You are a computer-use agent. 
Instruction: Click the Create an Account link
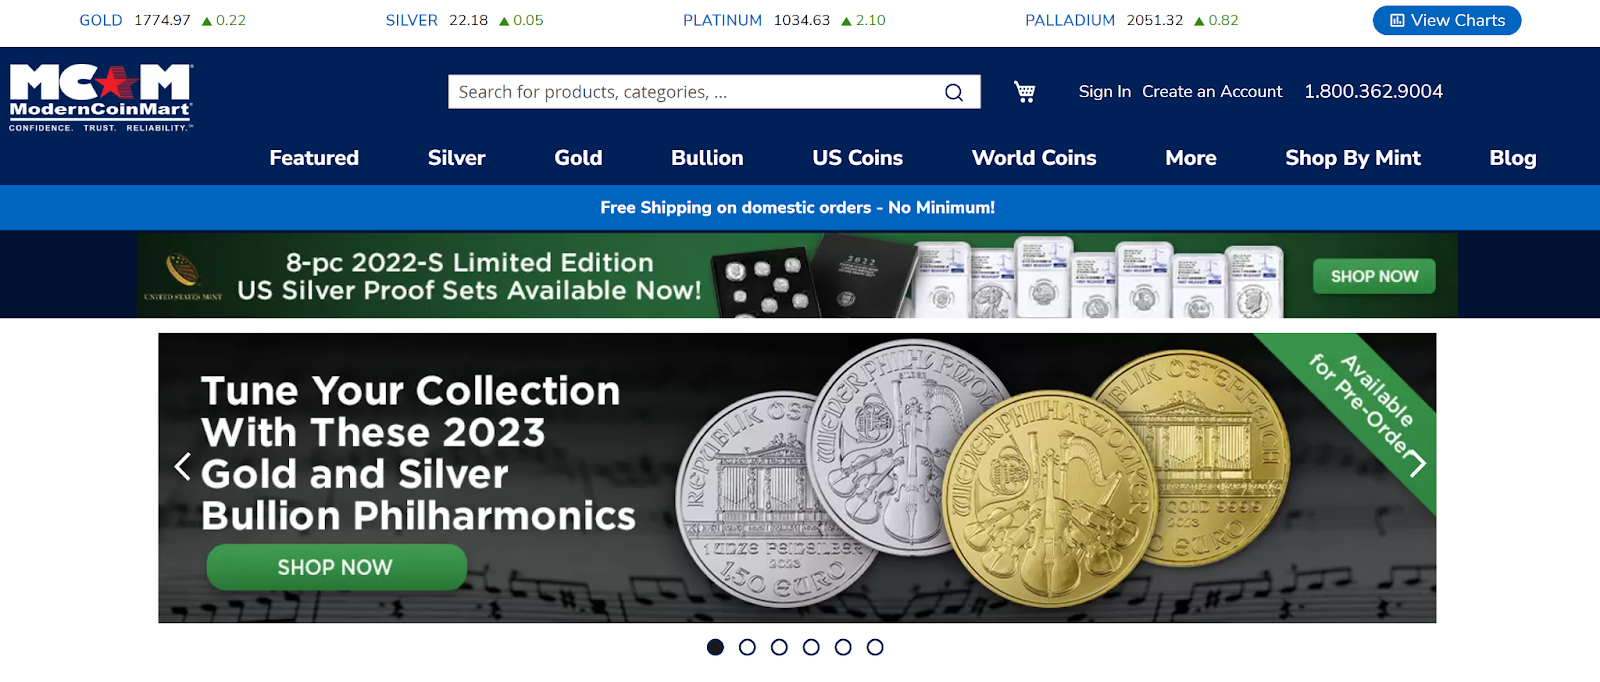coord(1212,91)
